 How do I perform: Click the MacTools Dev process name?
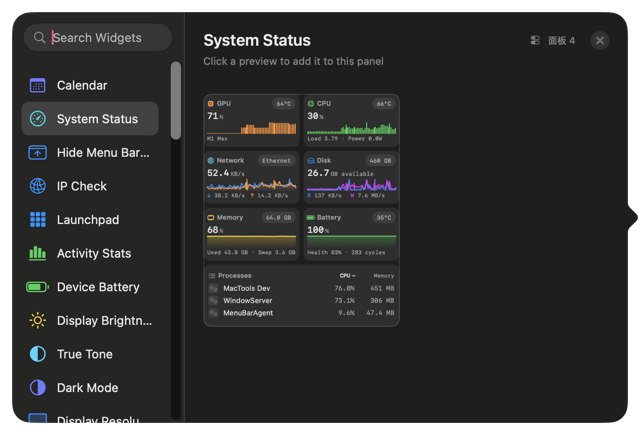(247, 288)
